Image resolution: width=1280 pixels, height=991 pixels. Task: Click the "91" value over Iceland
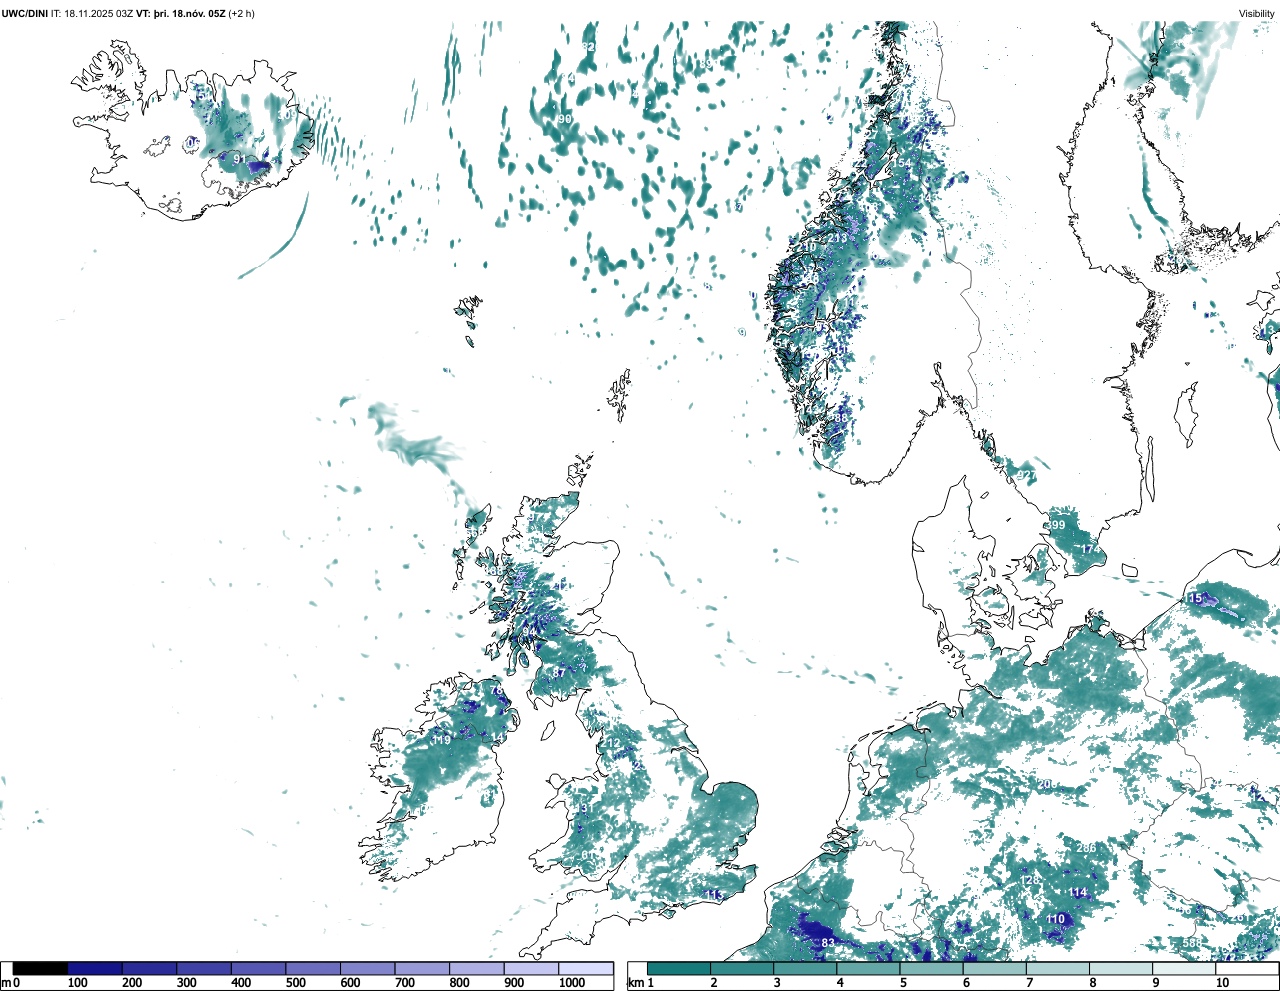point(239,159)
